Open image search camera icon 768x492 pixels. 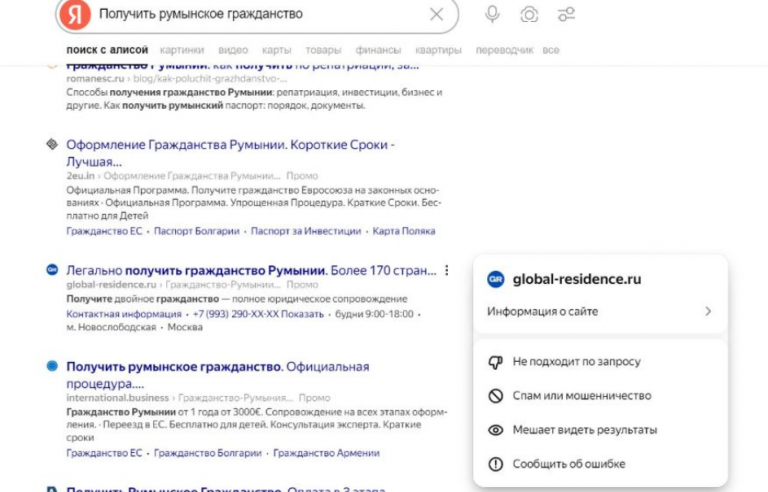[x=529, y=14]
